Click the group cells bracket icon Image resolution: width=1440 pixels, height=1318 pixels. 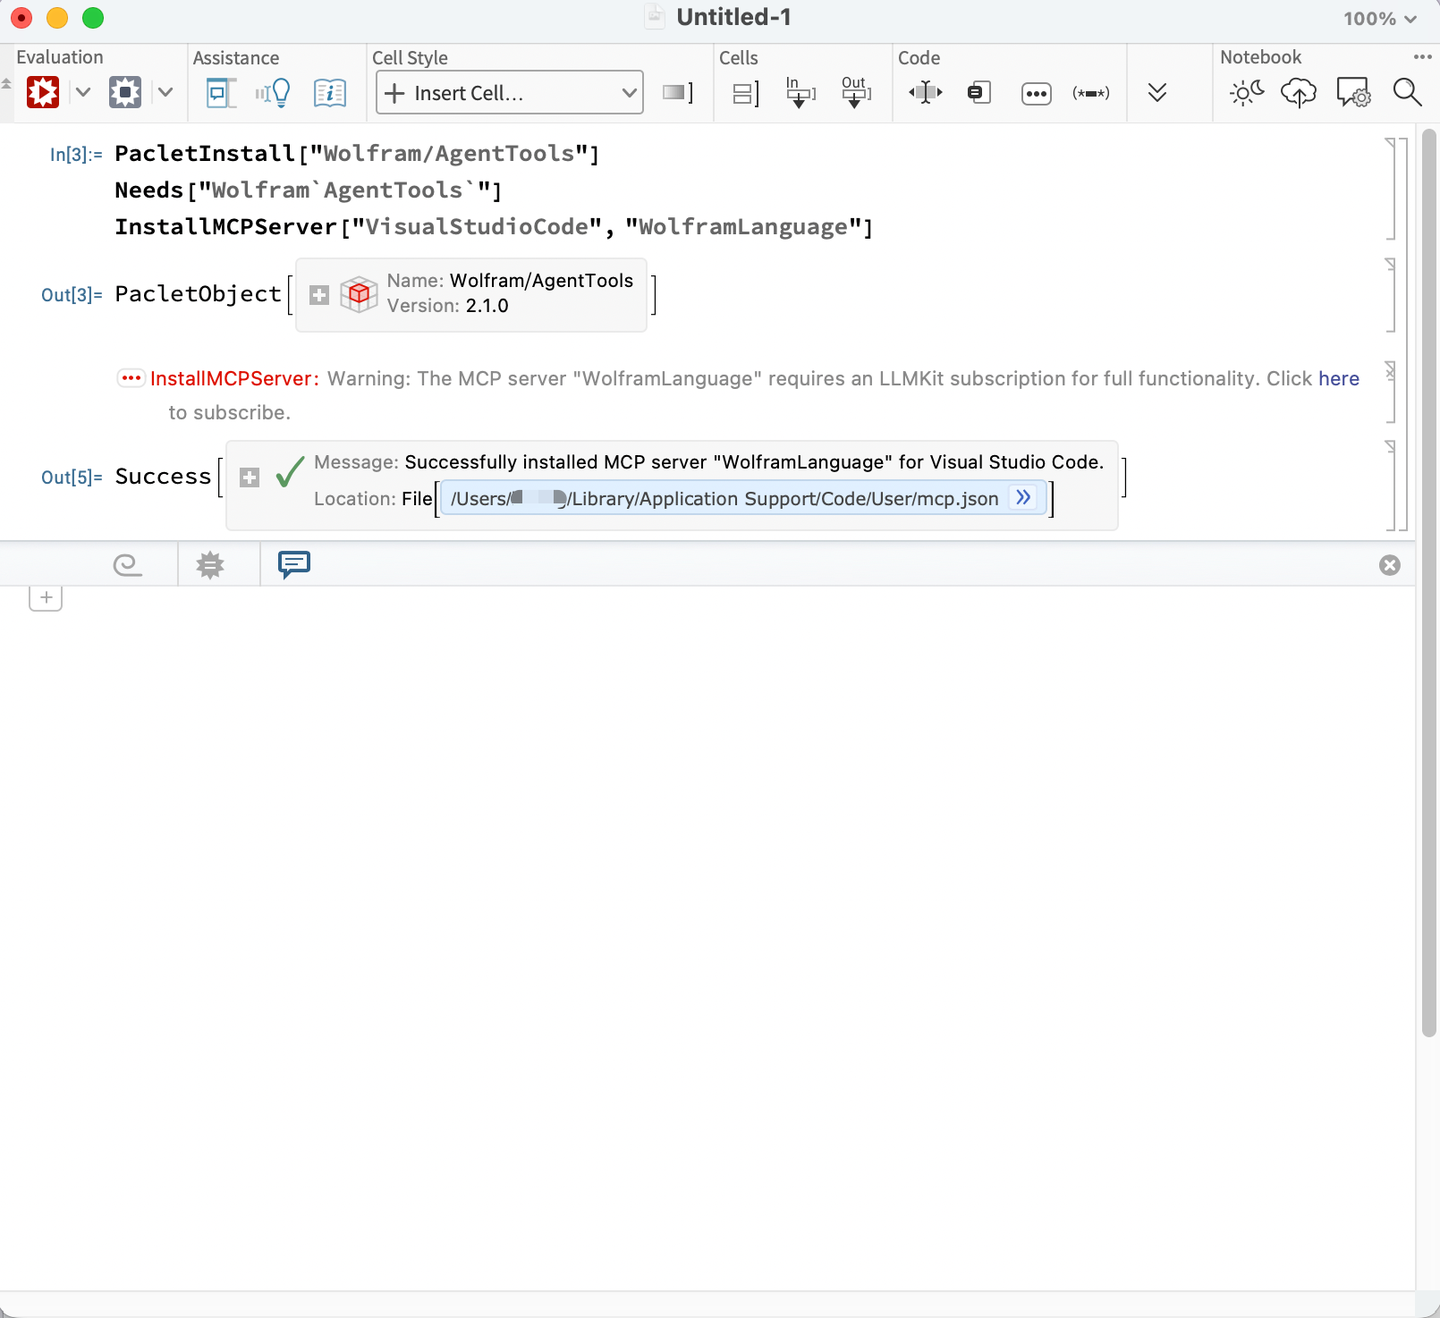coord(746,94)
